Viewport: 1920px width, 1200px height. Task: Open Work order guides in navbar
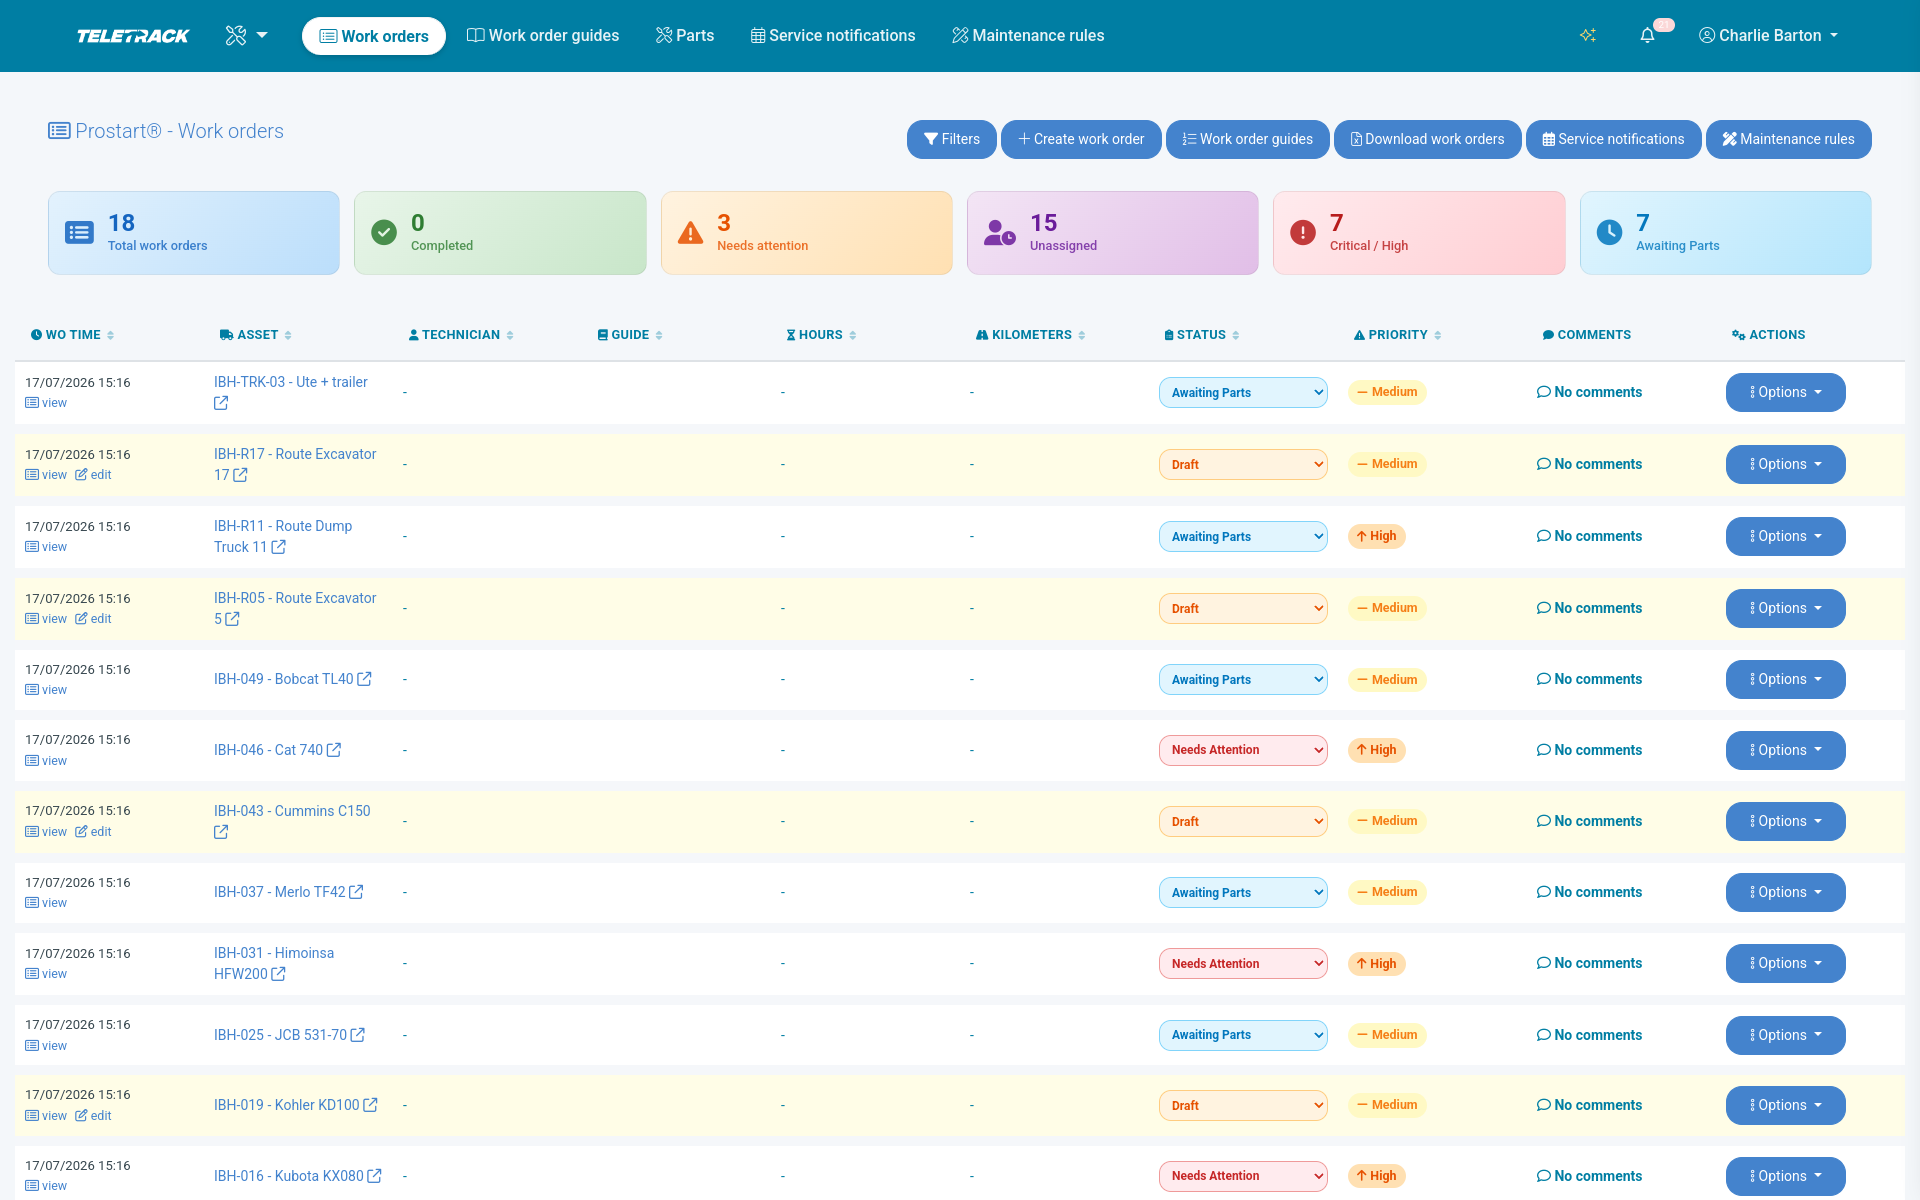pos(543,36)
